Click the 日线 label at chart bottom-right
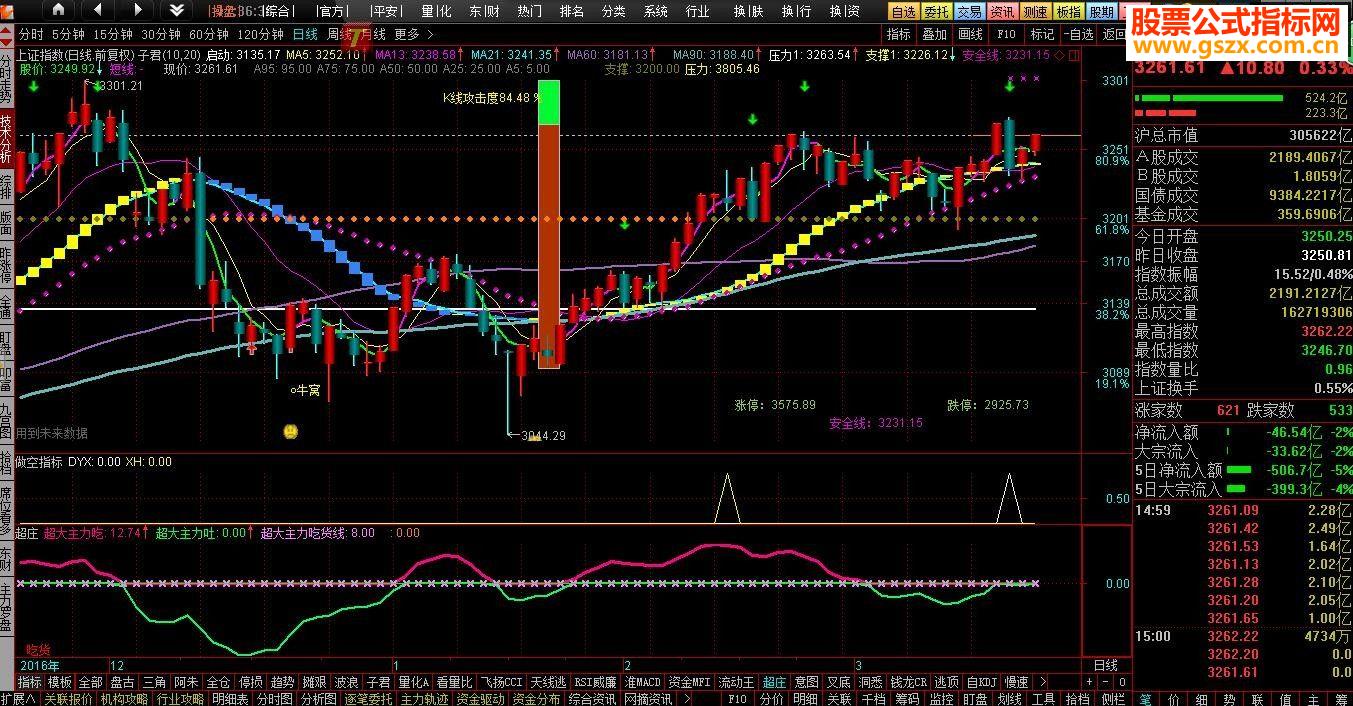1353x706 pixels. 1106,665
